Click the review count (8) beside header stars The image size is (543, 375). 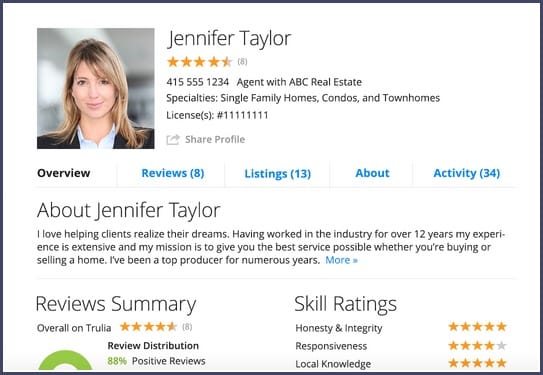(242, 62)
